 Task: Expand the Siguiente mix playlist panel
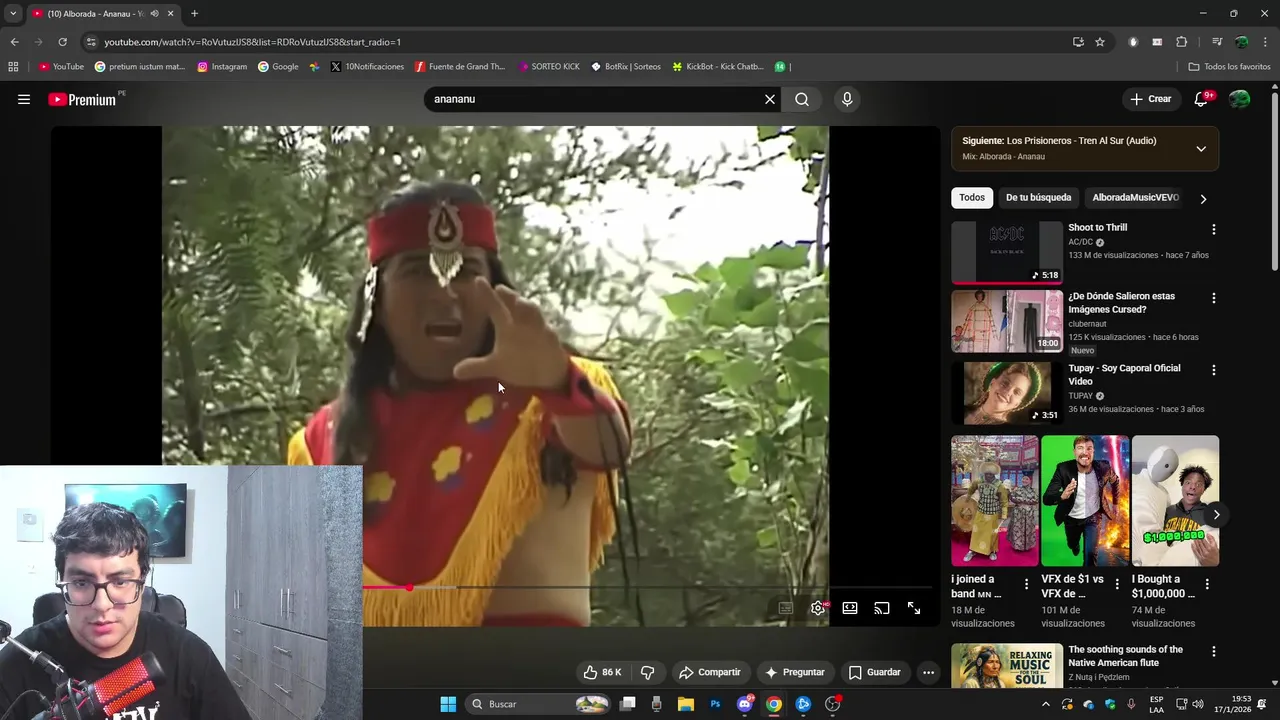click(1201, 148)
